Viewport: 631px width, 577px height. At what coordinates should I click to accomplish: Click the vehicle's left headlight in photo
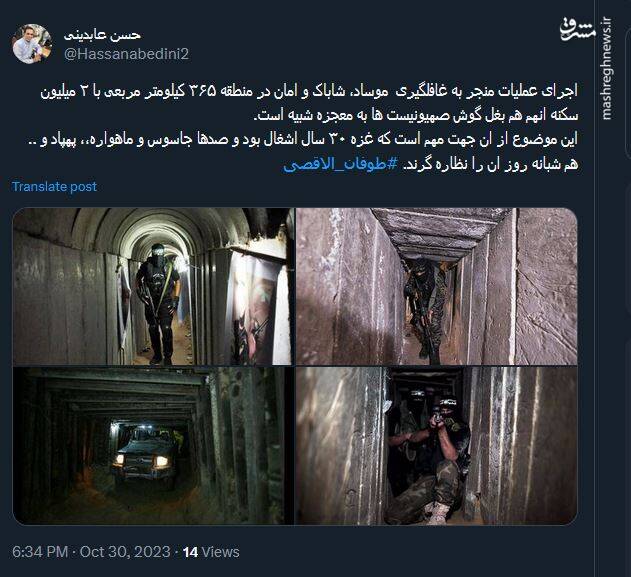click(x=118, y=460)
